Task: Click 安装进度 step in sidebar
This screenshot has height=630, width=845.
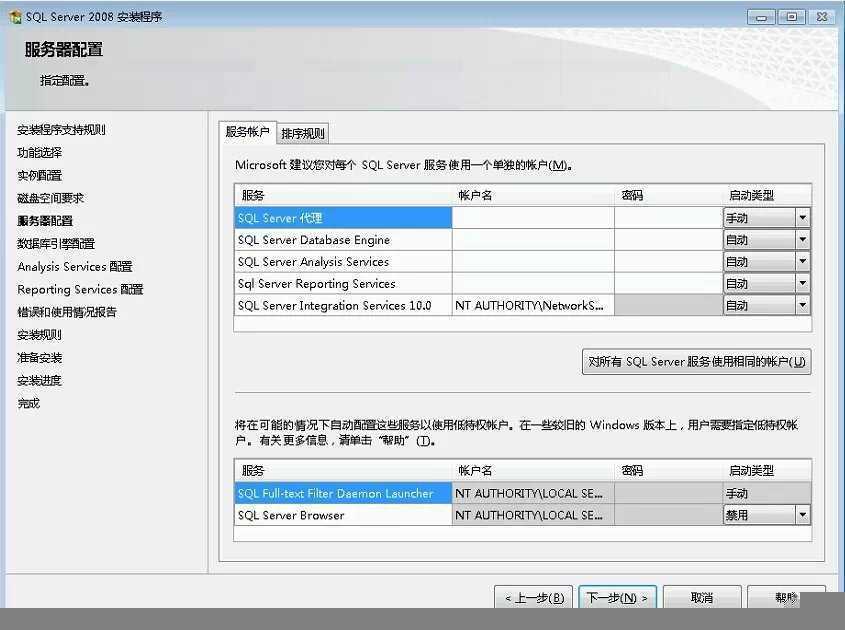Action: click(x=39, y=380)
